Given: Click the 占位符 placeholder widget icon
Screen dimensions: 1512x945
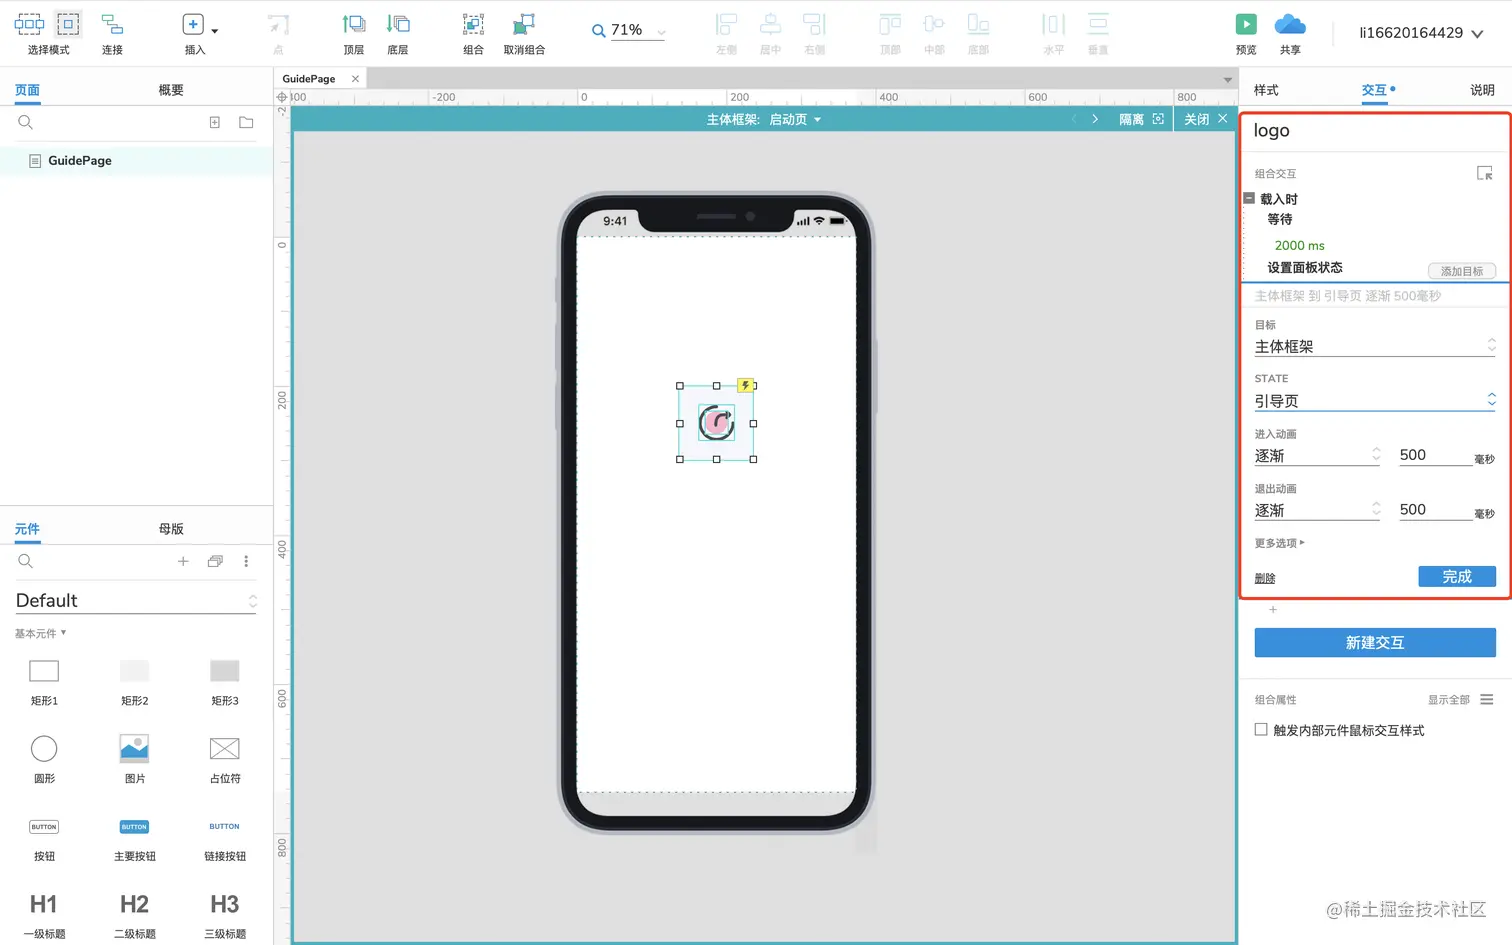Looking at the screenshot, I should pos(225,748).
